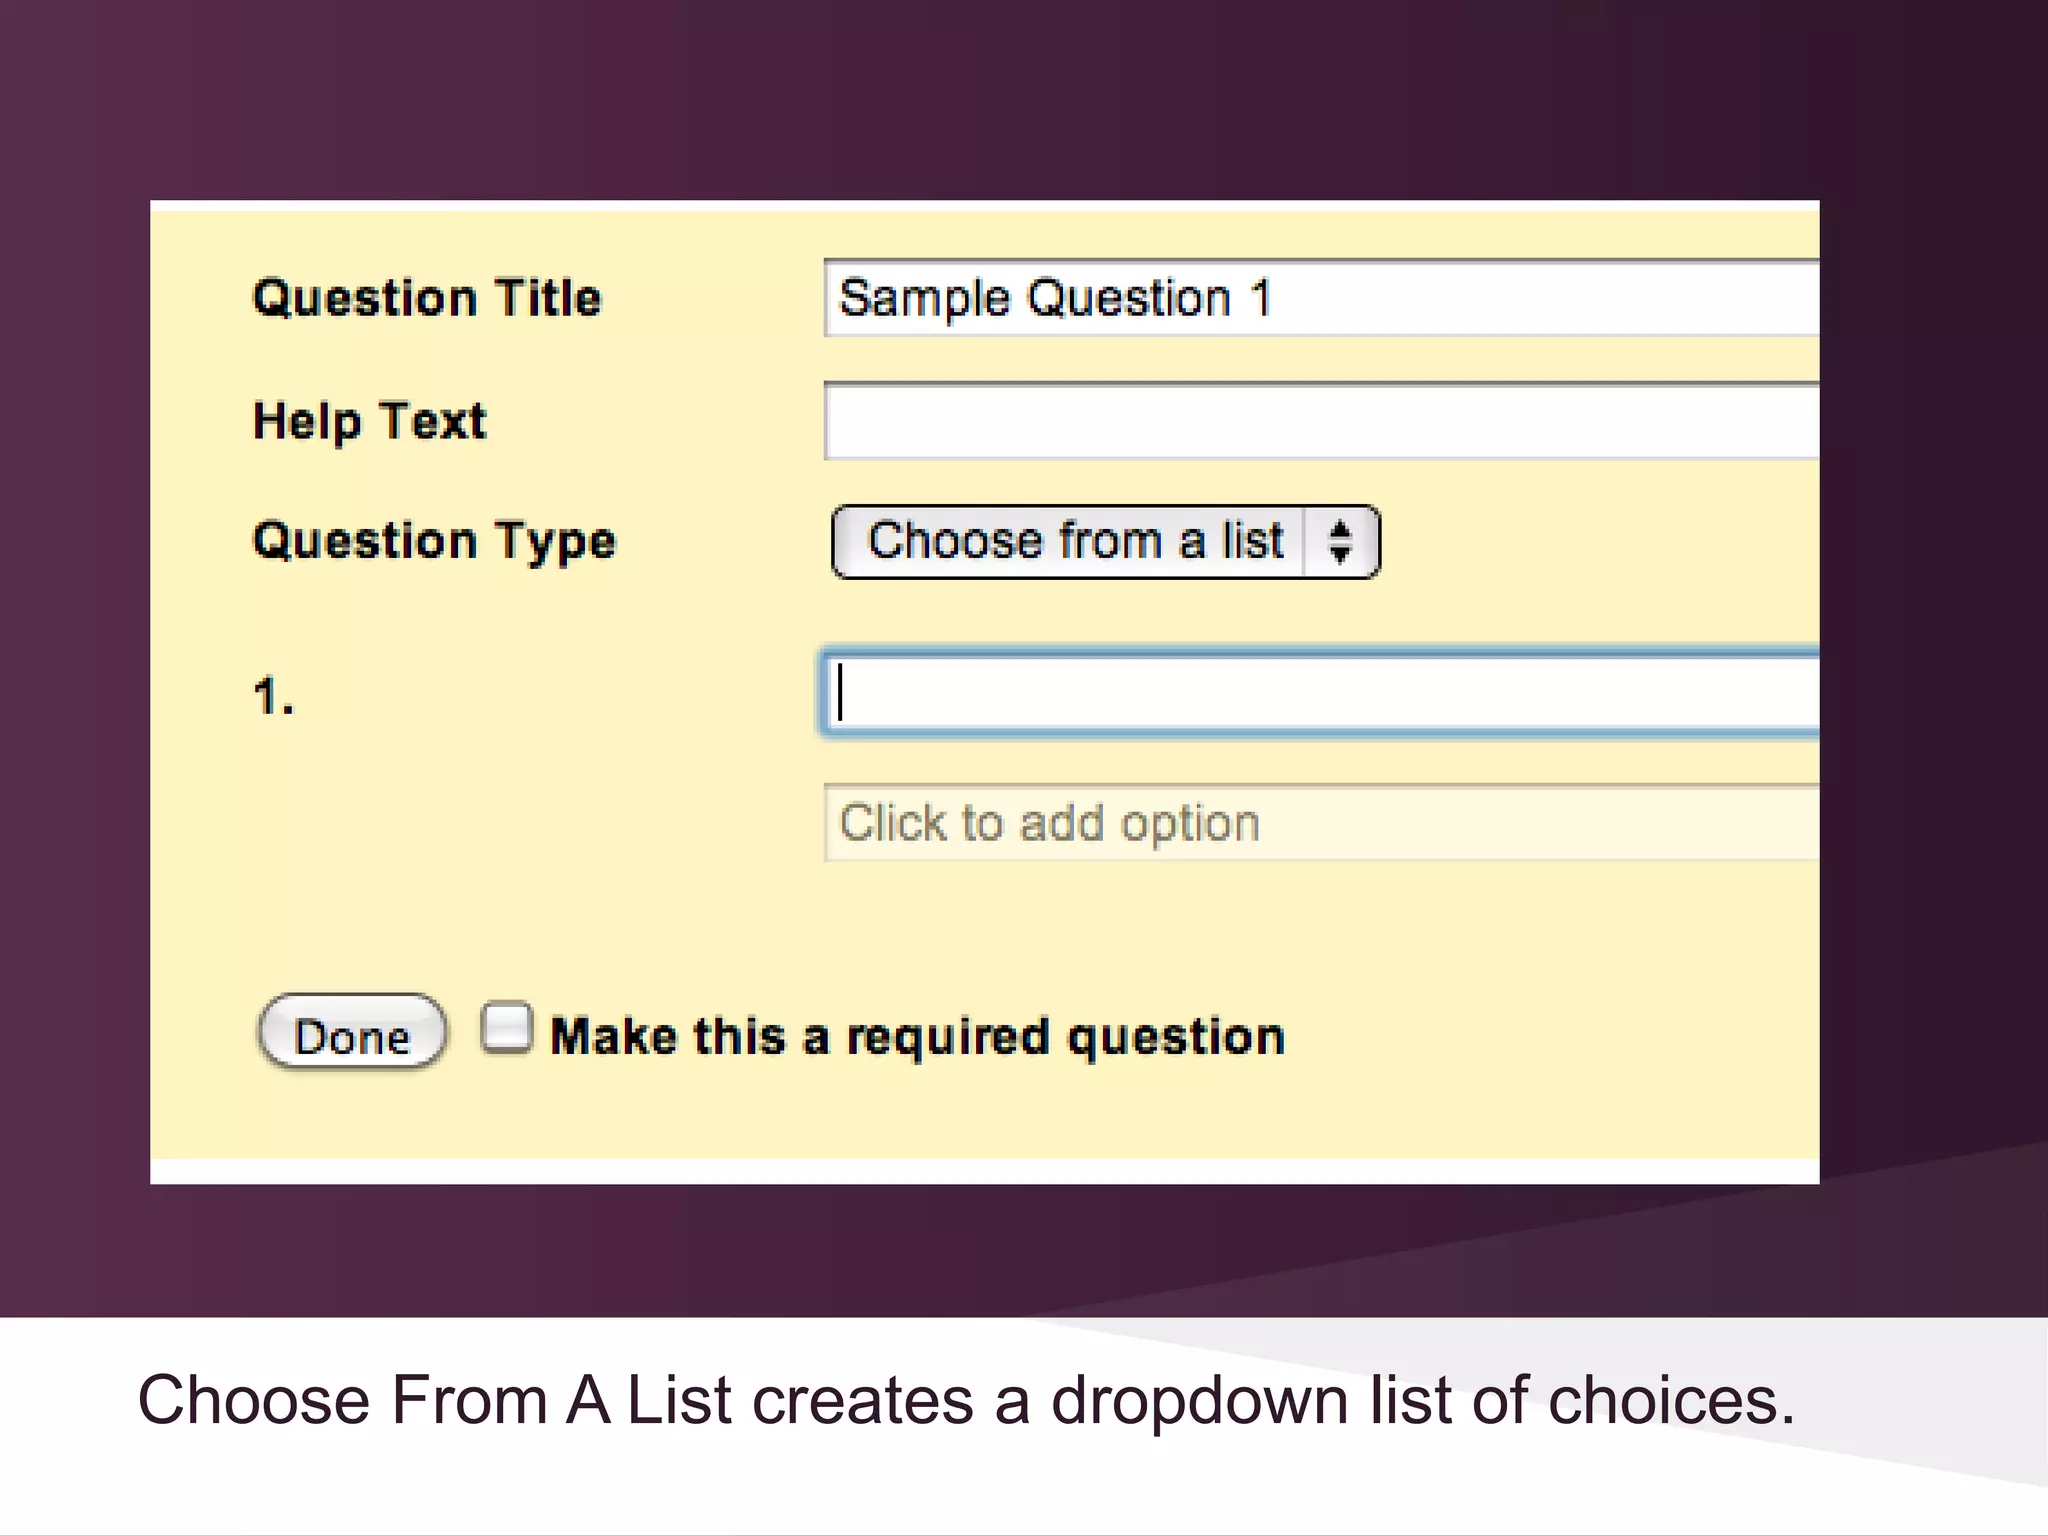Select the 'Click to add option' field
This screenshot has width=2048, height=1536.
pos(1320,823)
